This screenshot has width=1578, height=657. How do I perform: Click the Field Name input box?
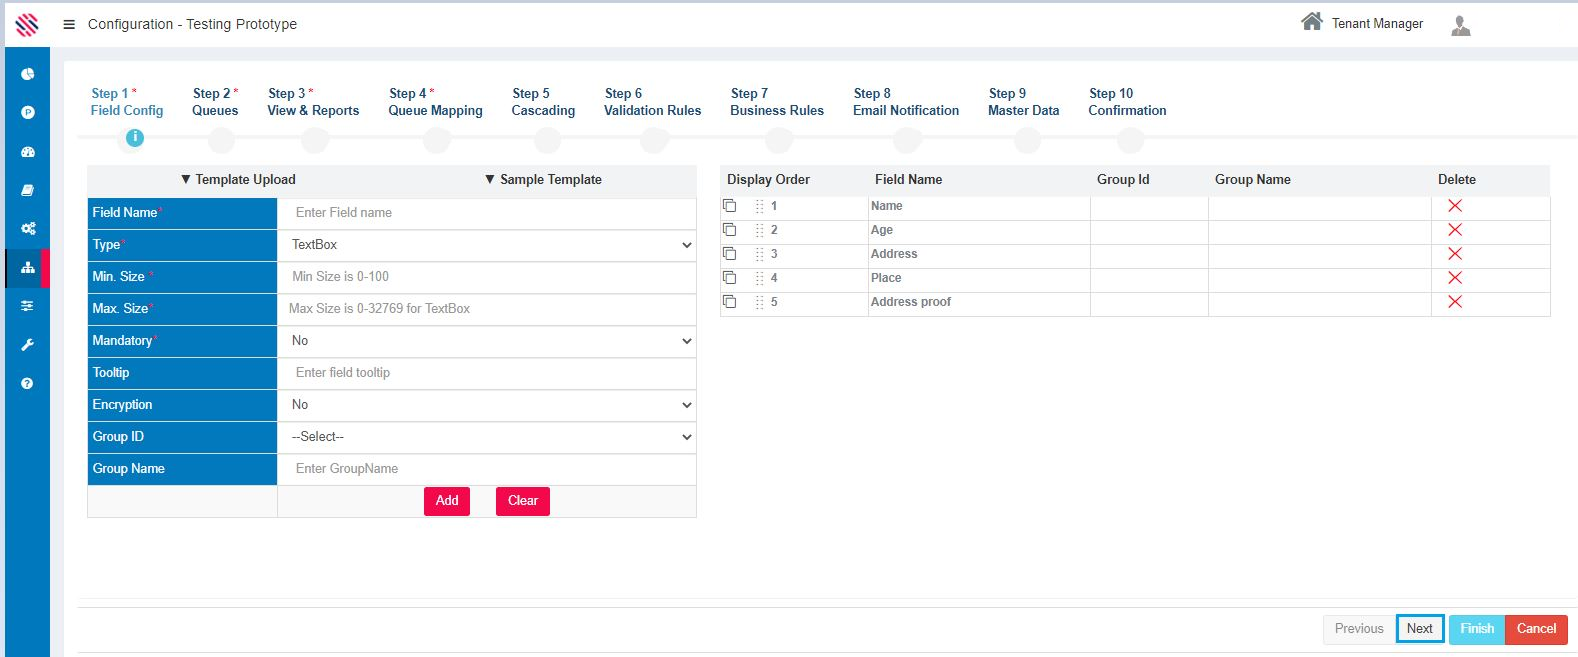(x=486, y=213)
